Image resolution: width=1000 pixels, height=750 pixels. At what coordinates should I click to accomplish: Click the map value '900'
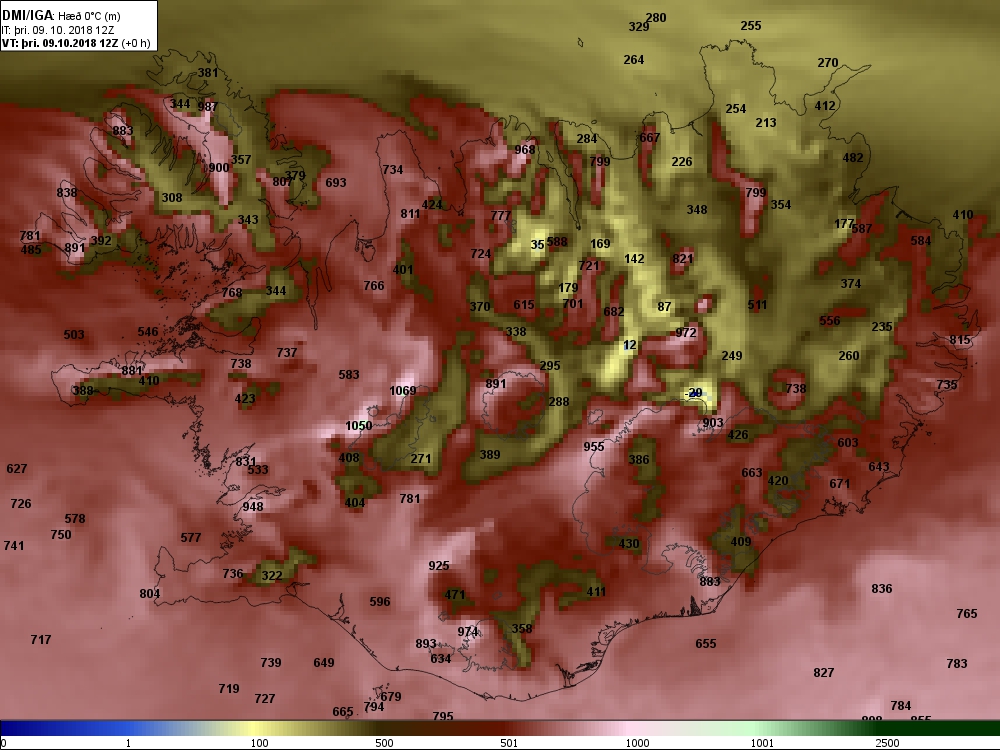tap(219, 168)
